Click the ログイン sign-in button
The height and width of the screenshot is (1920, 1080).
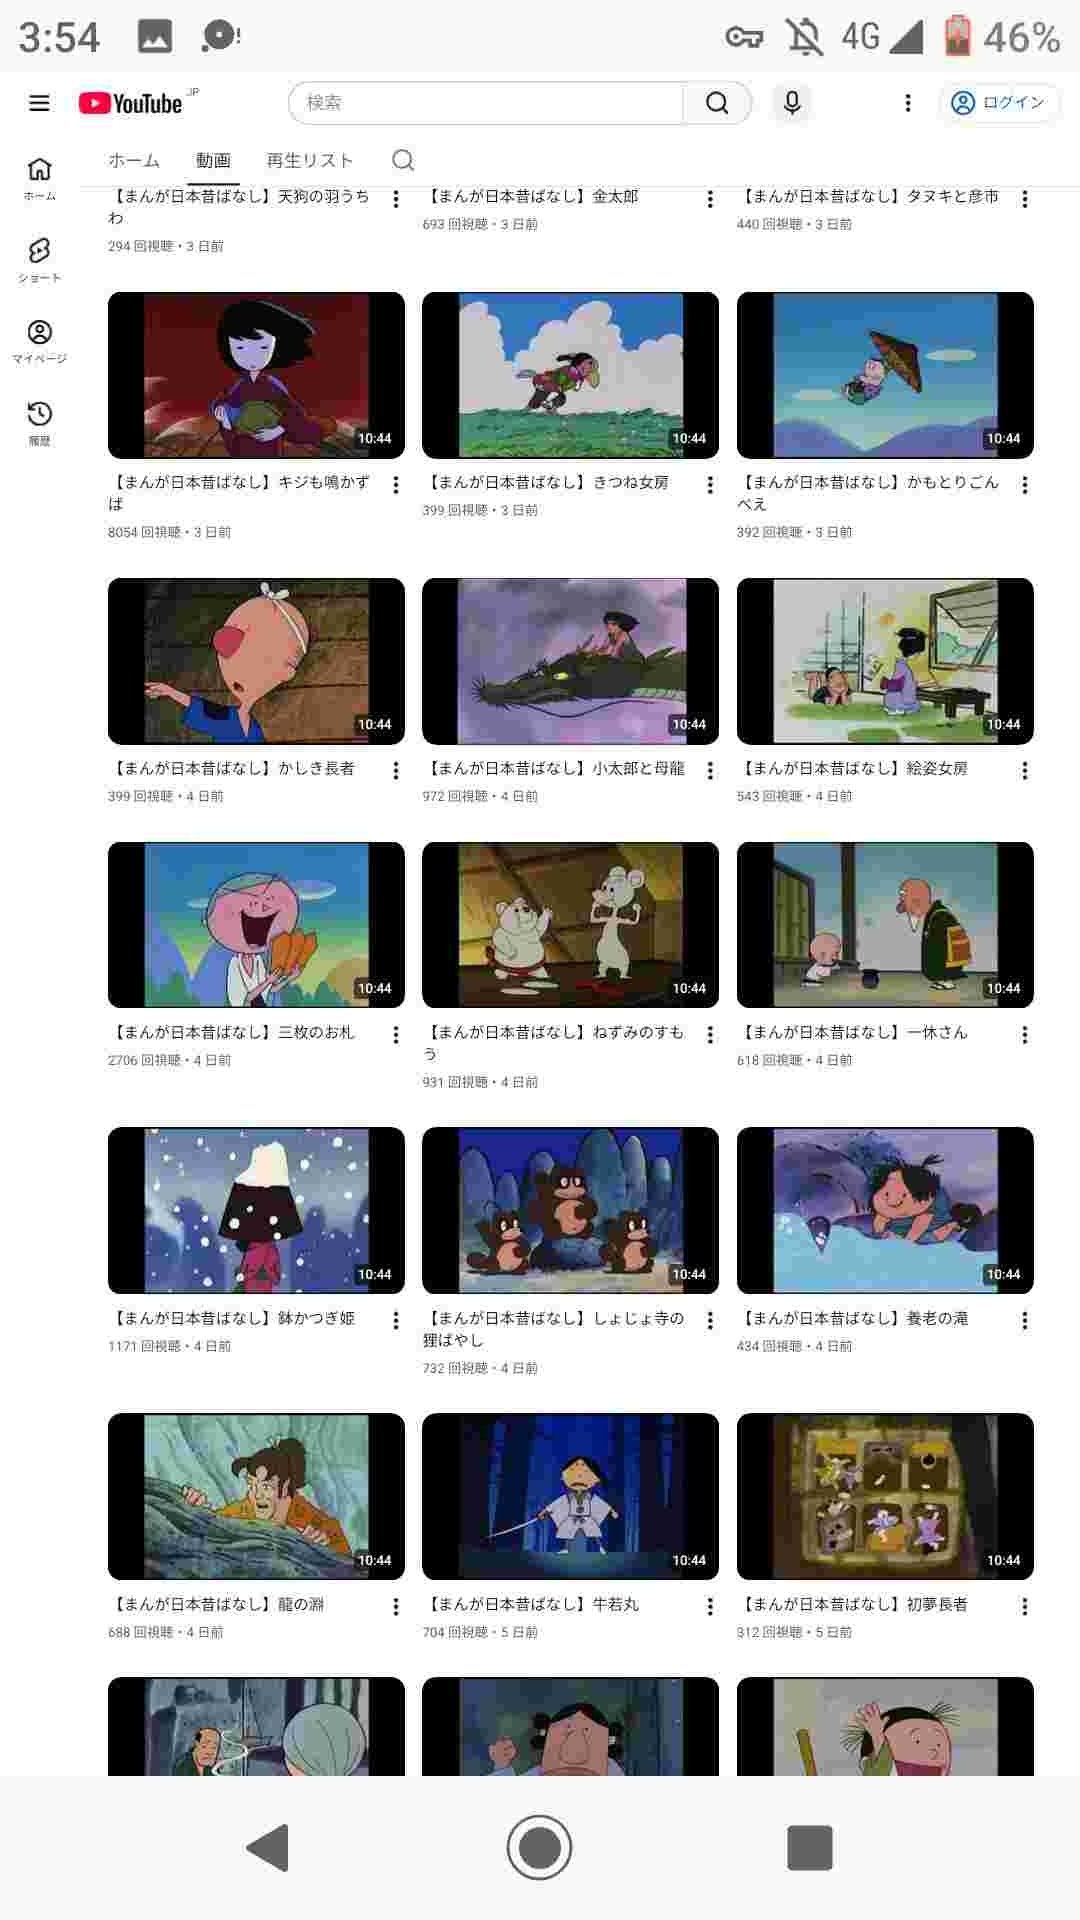tap(998, 103)
